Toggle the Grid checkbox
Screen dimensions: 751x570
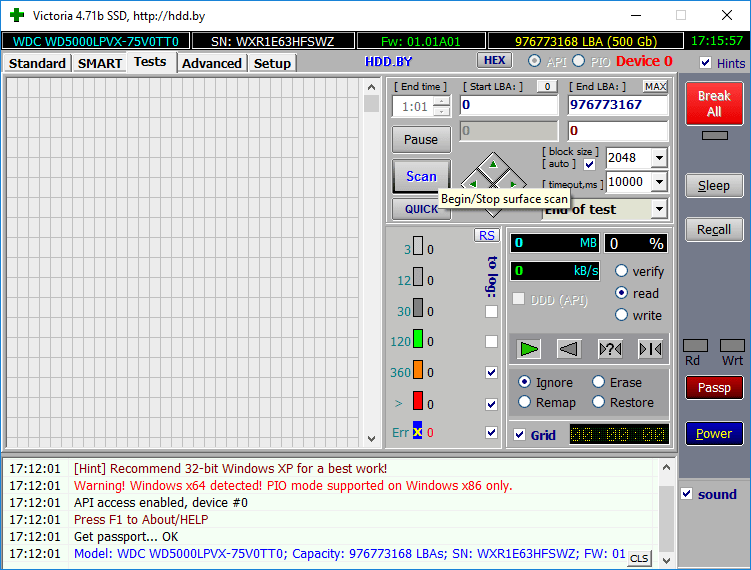[520, 434]
